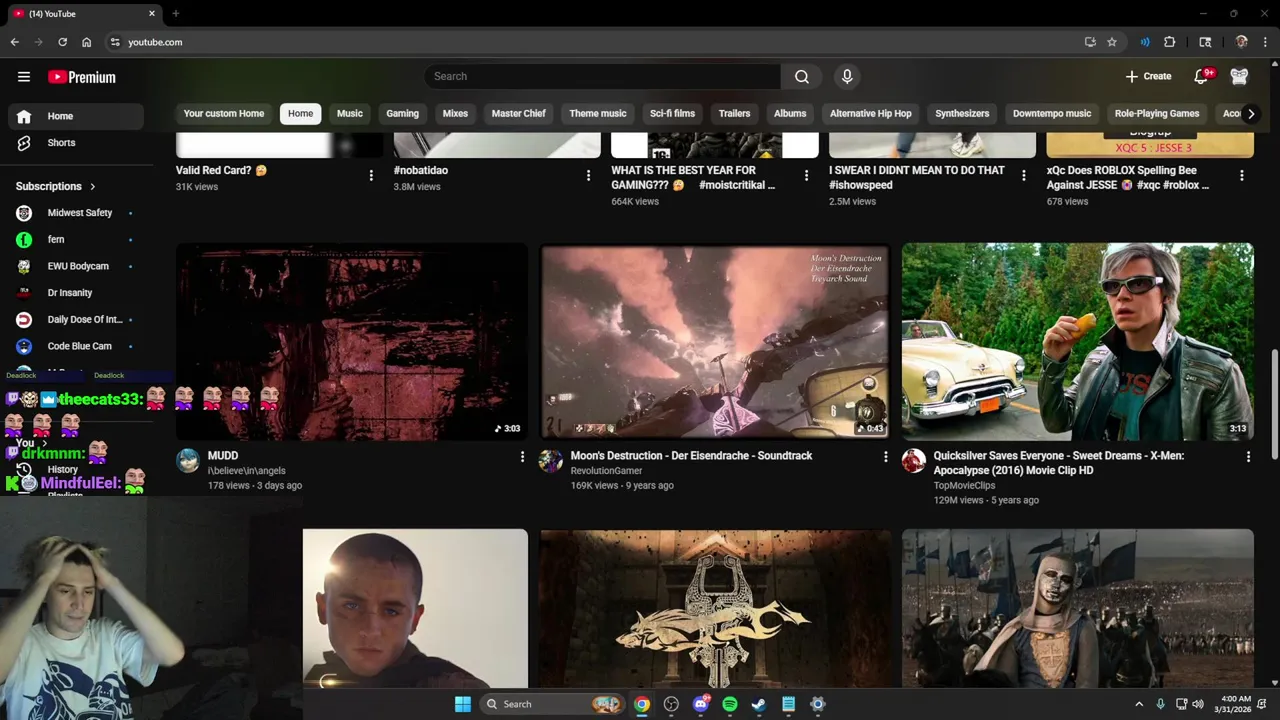The image size is (1280, 720).
Task: Open the notifications bell
Action: click(1202, 76)
